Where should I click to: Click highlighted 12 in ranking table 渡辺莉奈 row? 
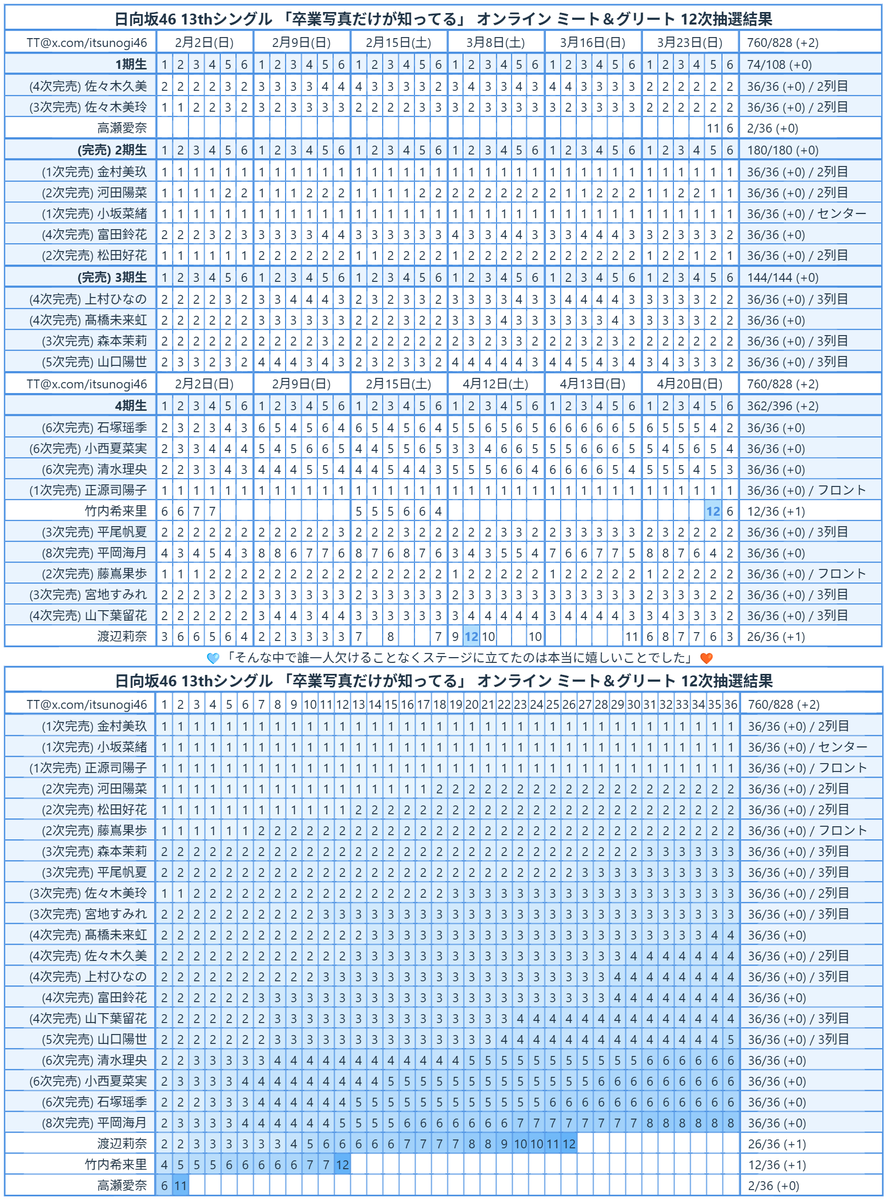click(x=569, y=1144)
